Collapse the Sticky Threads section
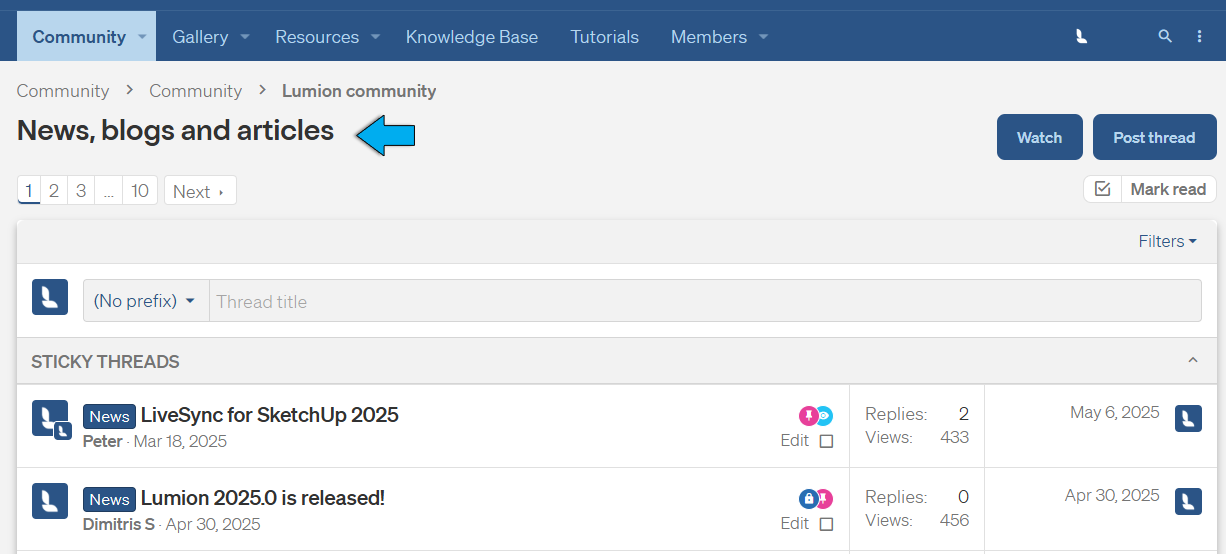Image resolution: width=1226 pixels, height=554 pixels. [1192, 361]
